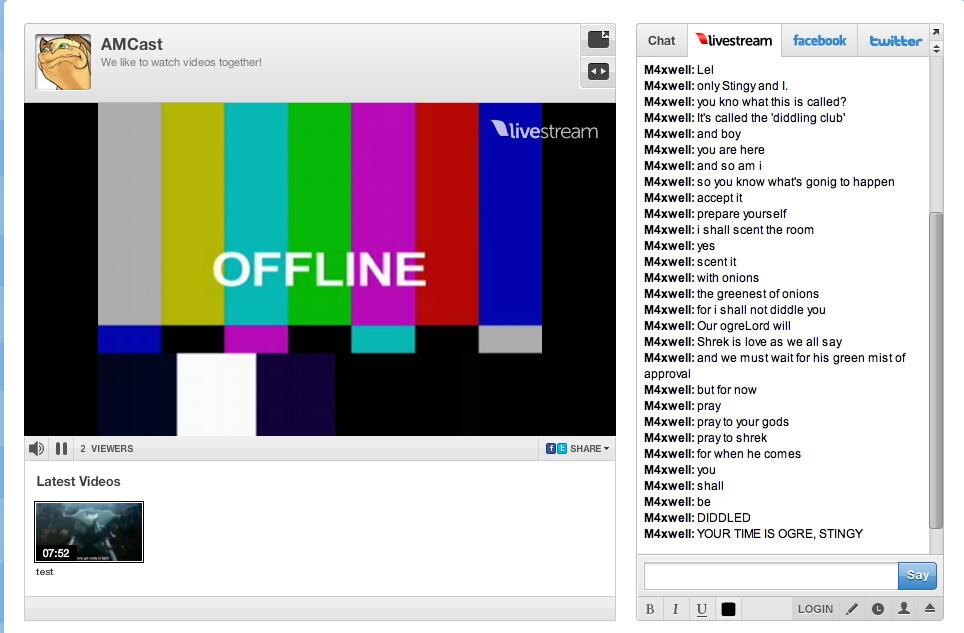Image resolution: width=964 pixels, height=633 pixels.
Task: Open the pop-out player icon
Action: (597, 39)
